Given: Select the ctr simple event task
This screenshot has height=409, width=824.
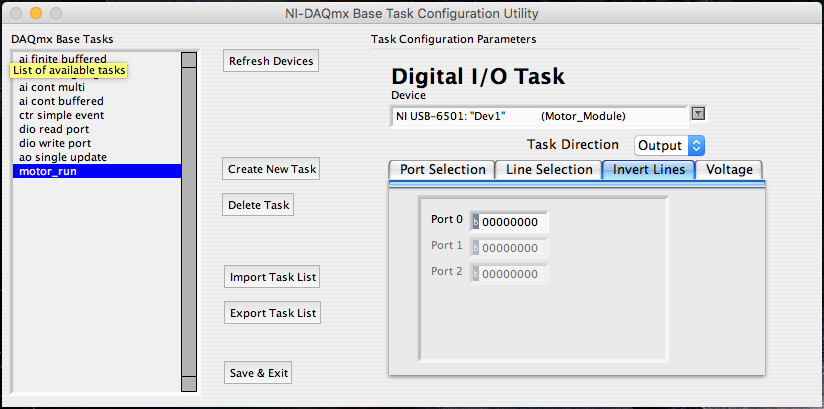Looking at the screenshot, I should [x=97, y=115].
